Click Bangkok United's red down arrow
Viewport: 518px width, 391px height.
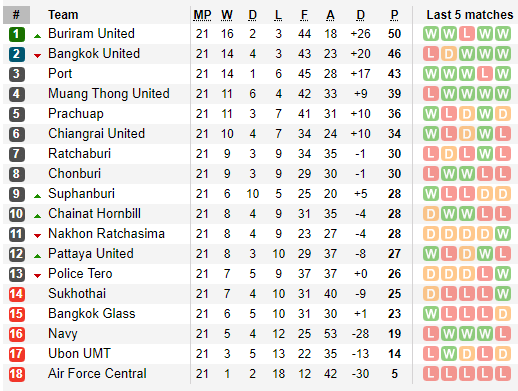point(38,56)
